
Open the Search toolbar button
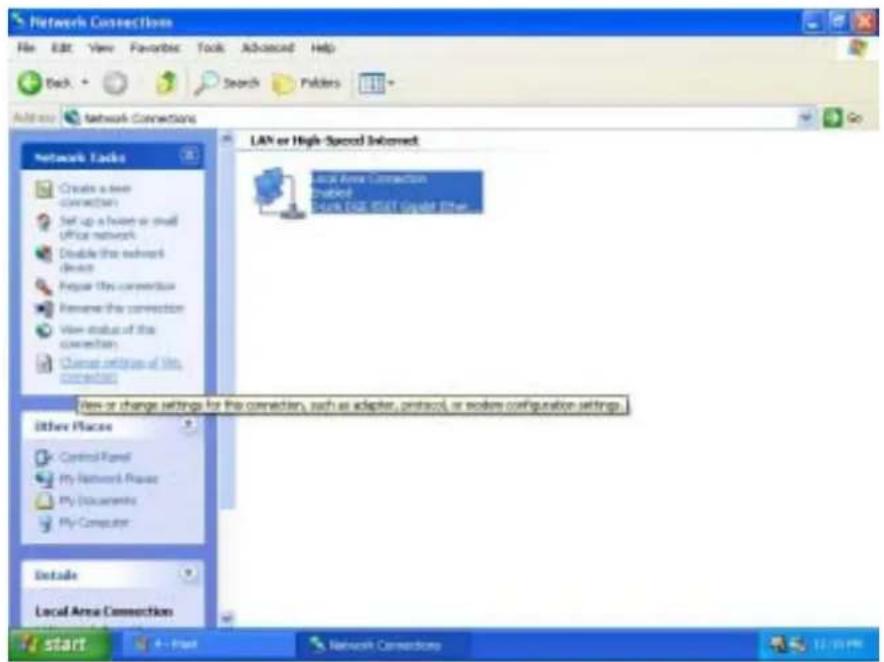point(227,83)
